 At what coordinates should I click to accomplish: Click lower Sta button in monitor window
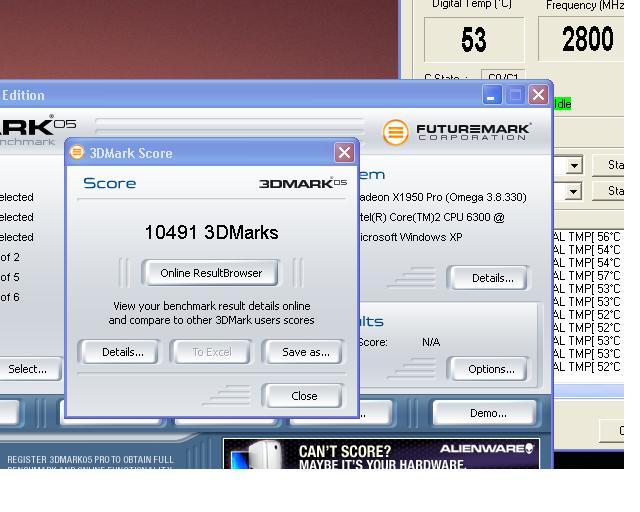pos(608,191)
